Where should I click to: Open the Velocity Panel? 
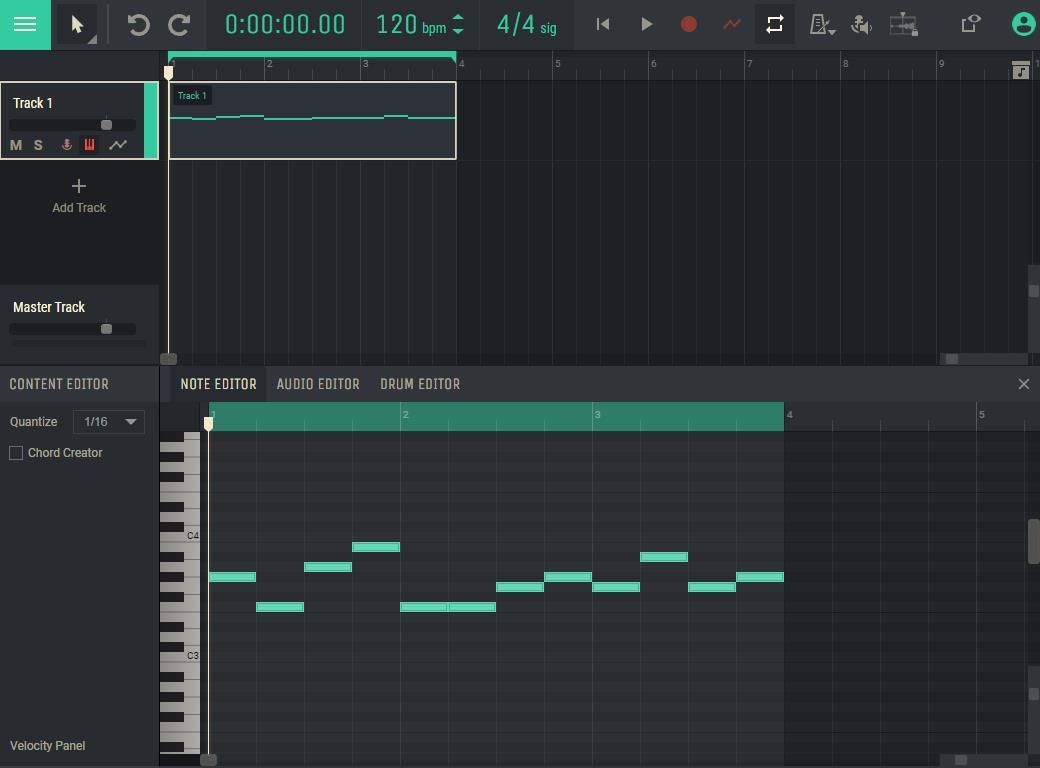click(47, 745)
